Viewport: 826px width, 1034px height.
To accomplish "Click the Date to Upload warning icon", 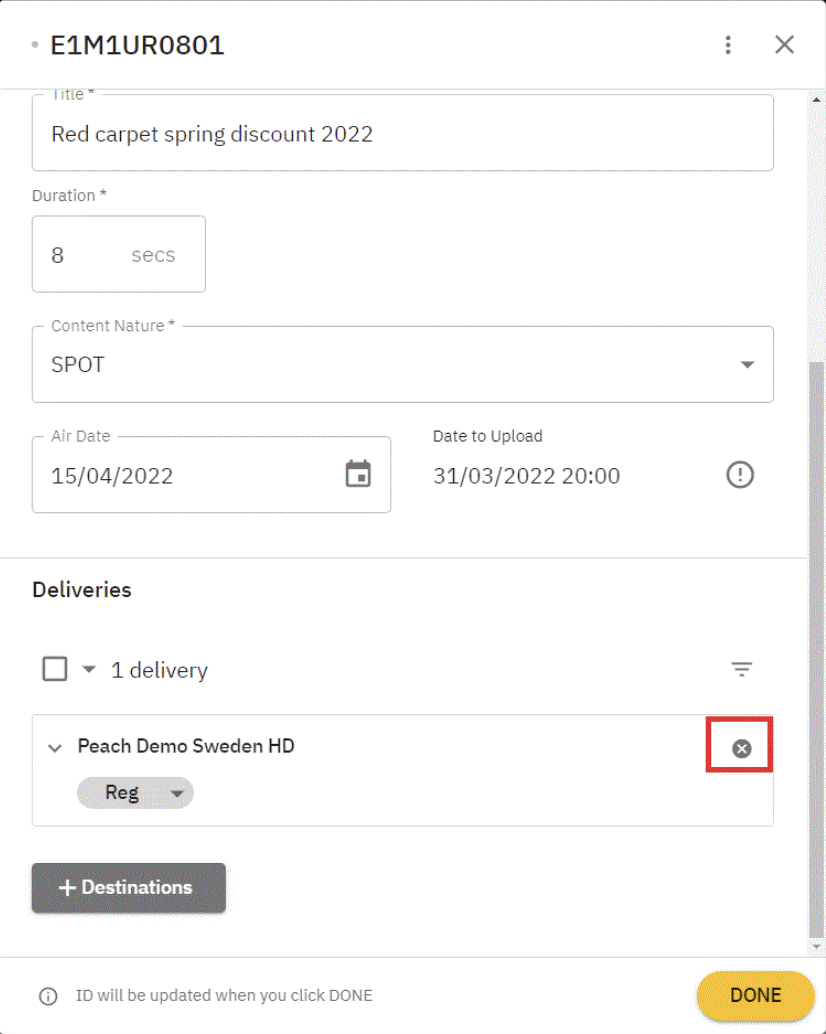I will (x=739, y=475).
